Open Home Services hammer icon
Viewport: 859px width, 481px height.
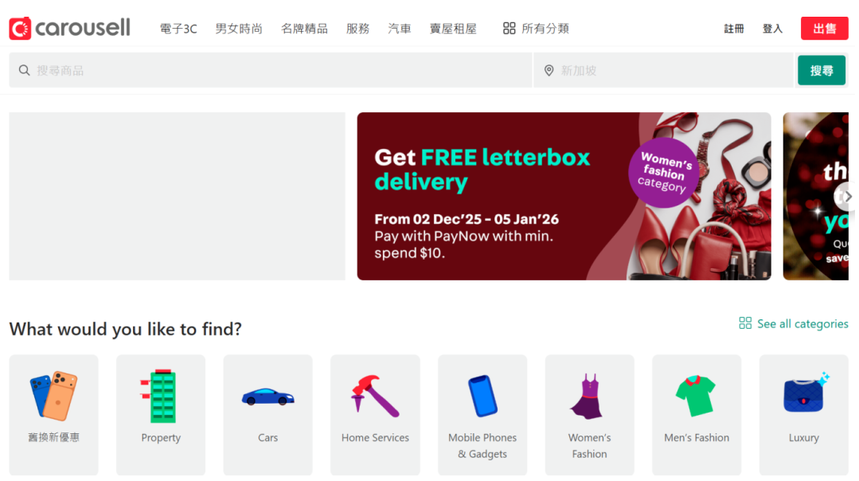point(375,396)
